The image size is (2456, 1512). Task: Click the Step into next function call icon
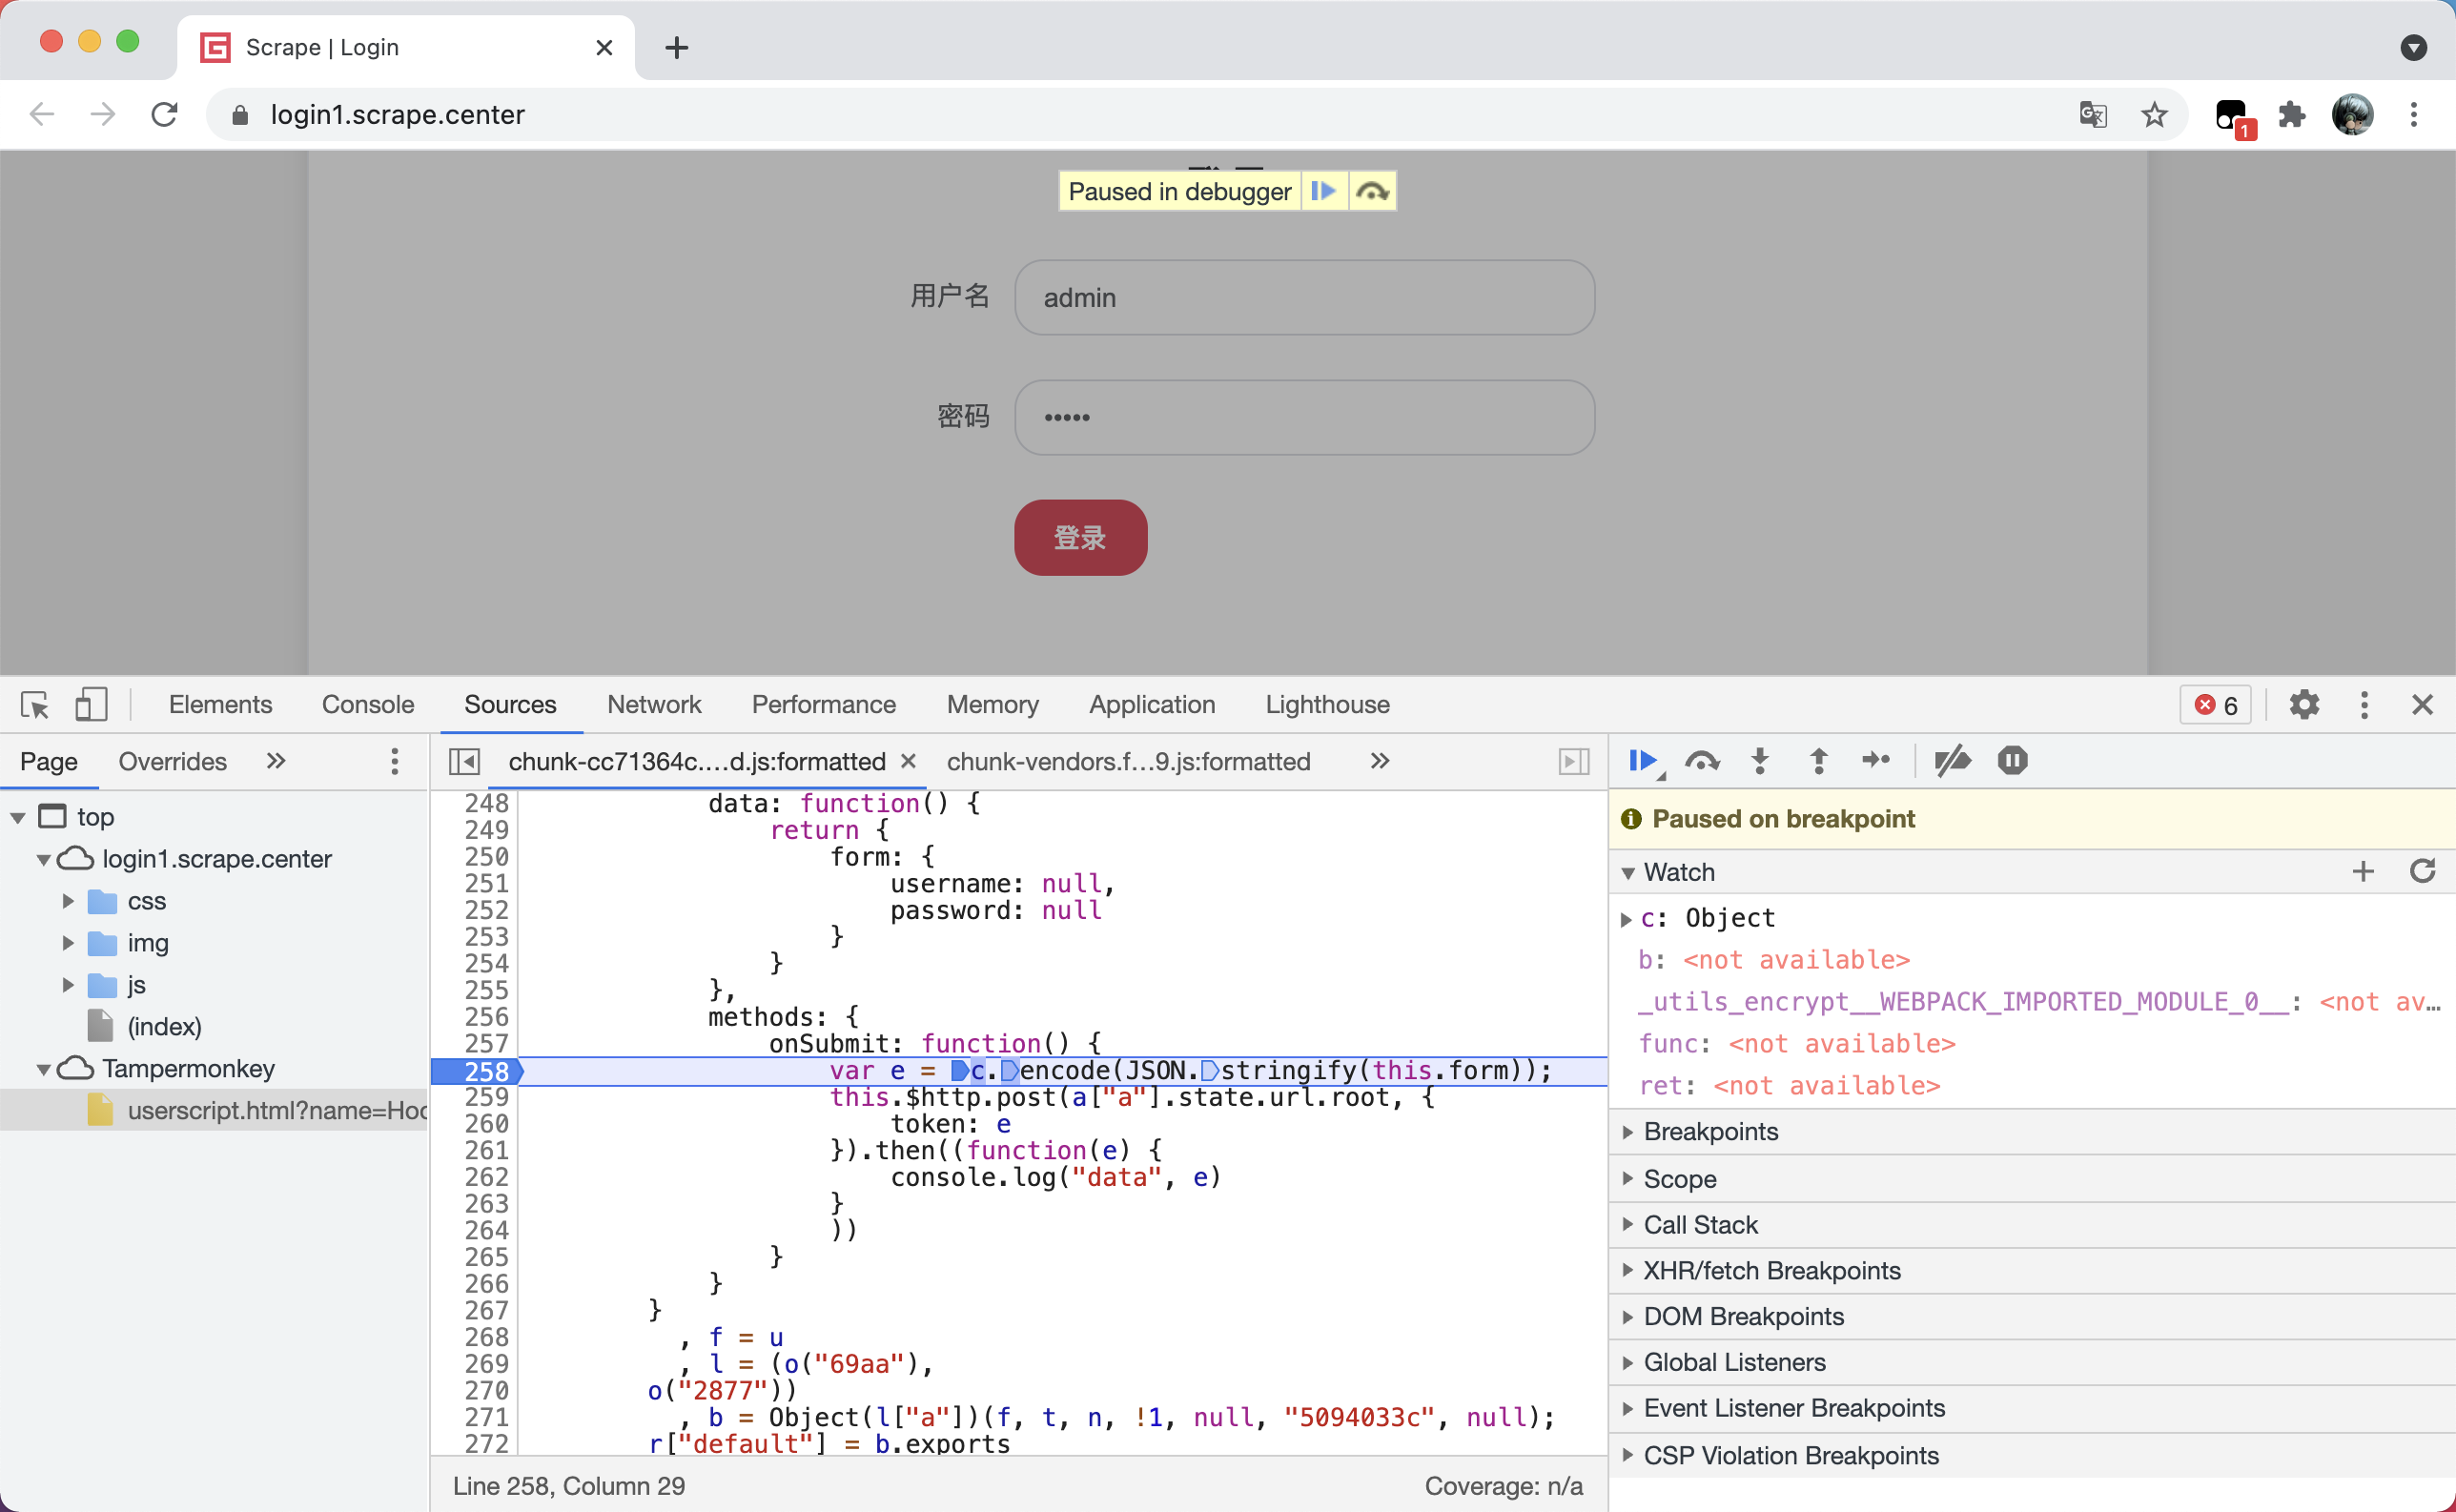coord(1760,760)
